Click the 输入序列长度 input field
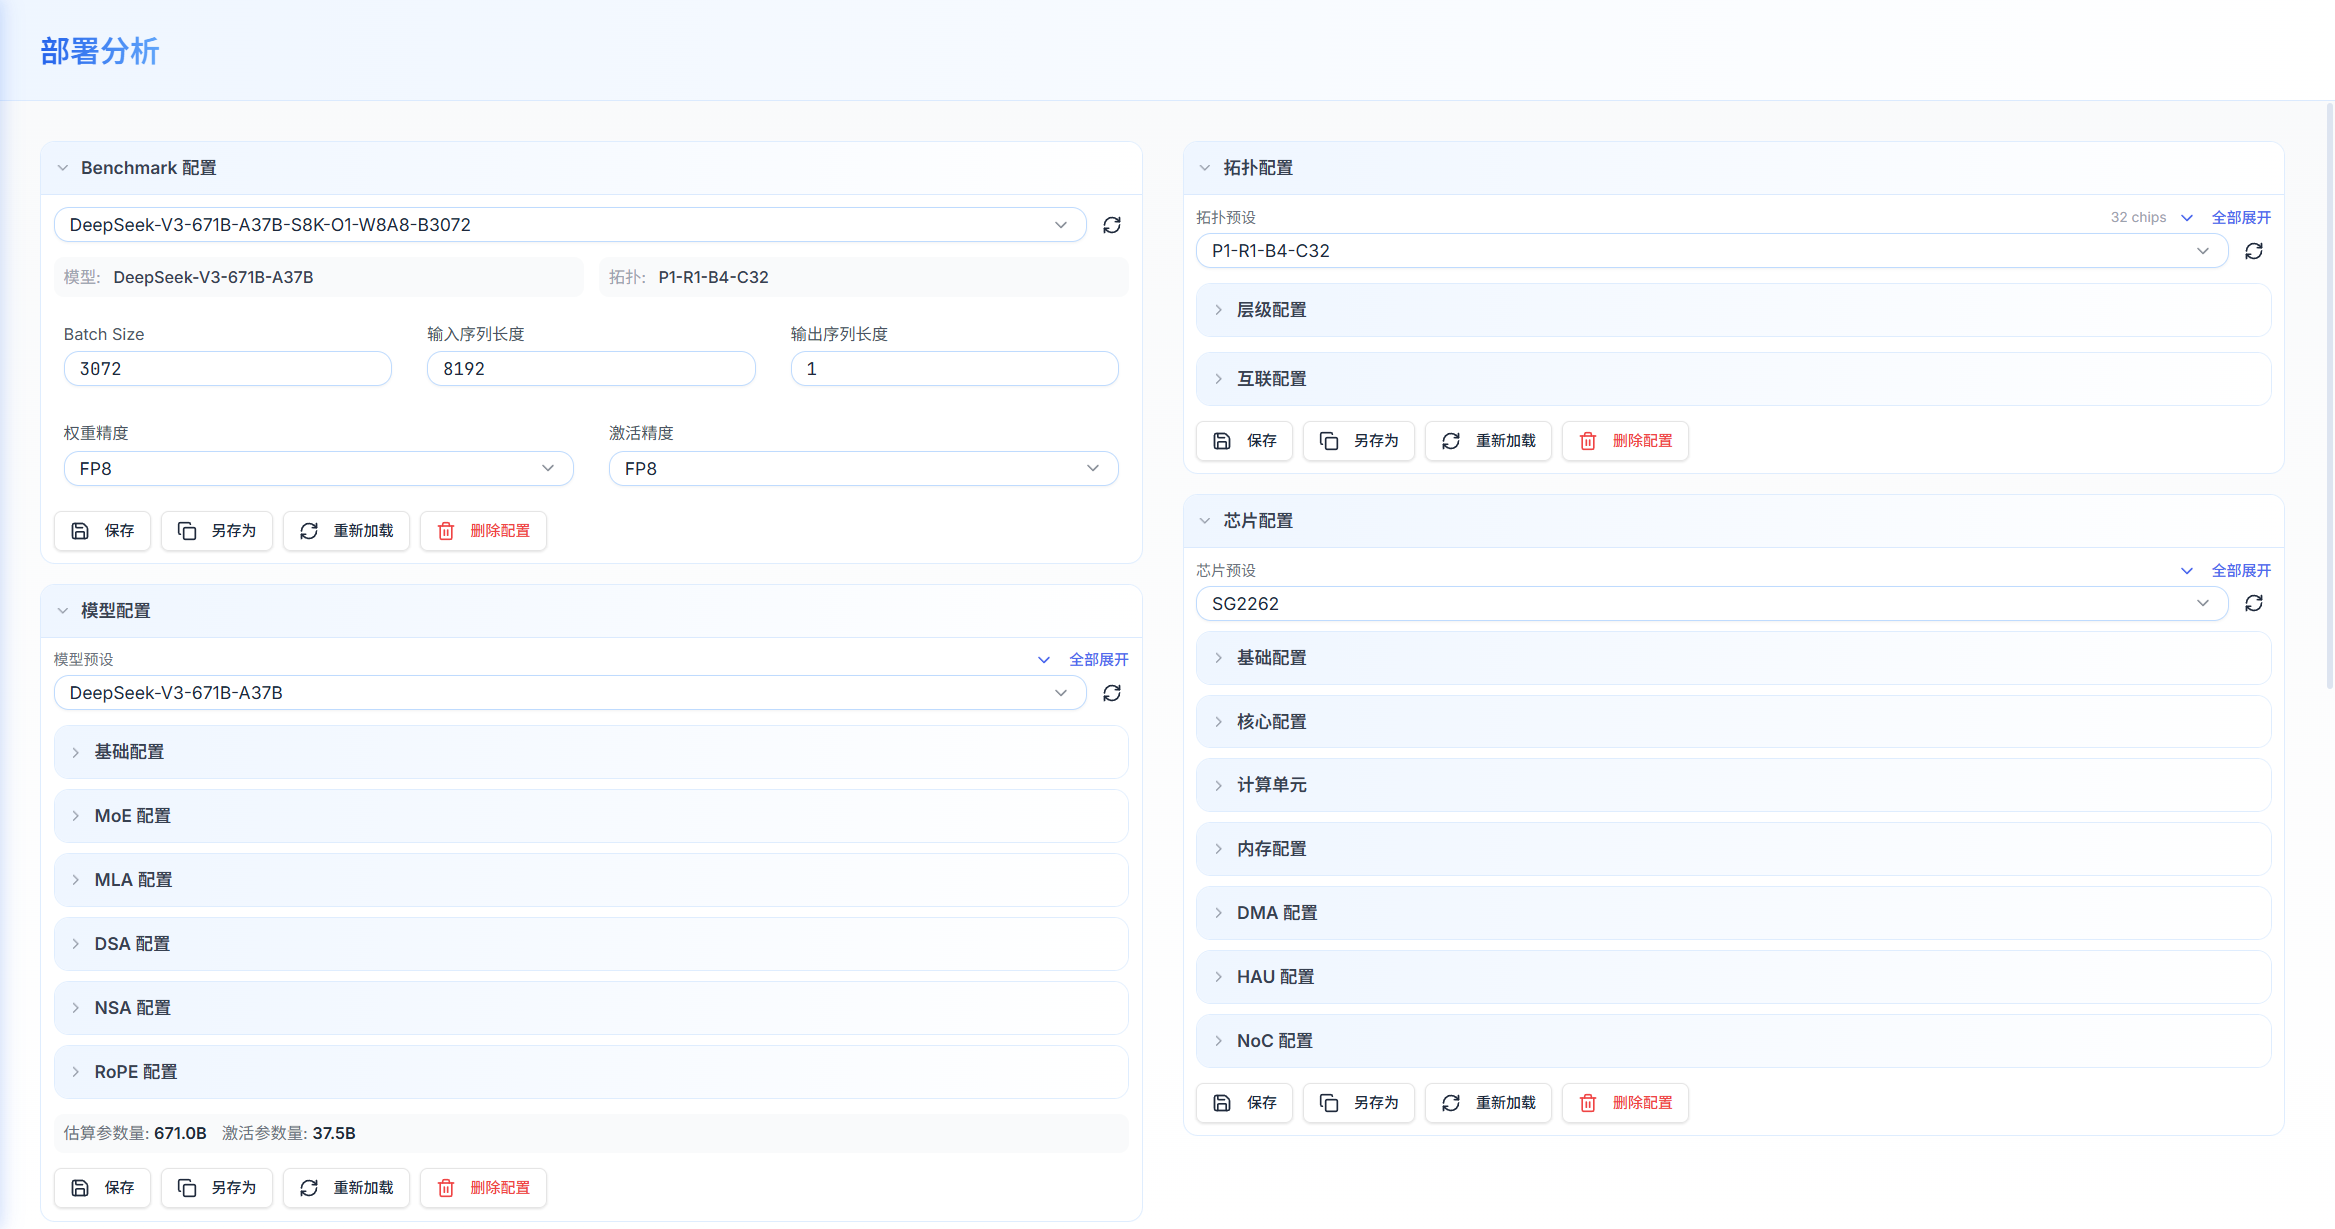Image resolution: width=2335 pixels, height=1229 pixels. tap(590, 369)
